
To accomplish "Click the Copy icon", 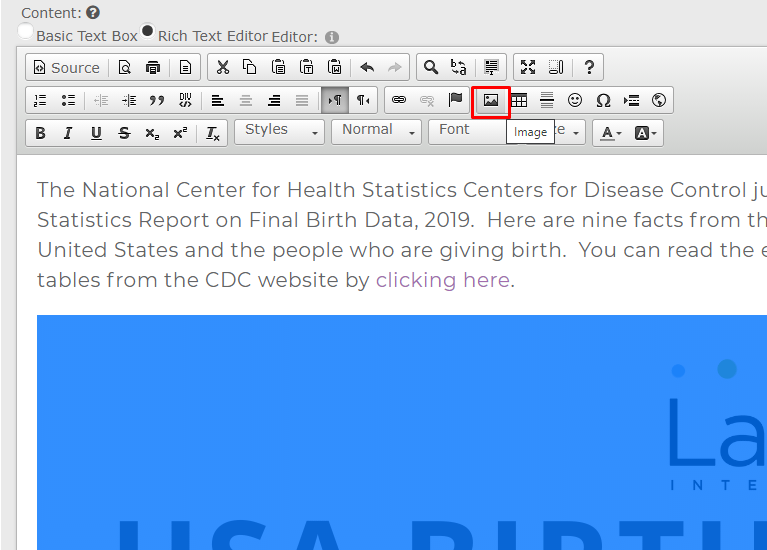I will [250, 67].
